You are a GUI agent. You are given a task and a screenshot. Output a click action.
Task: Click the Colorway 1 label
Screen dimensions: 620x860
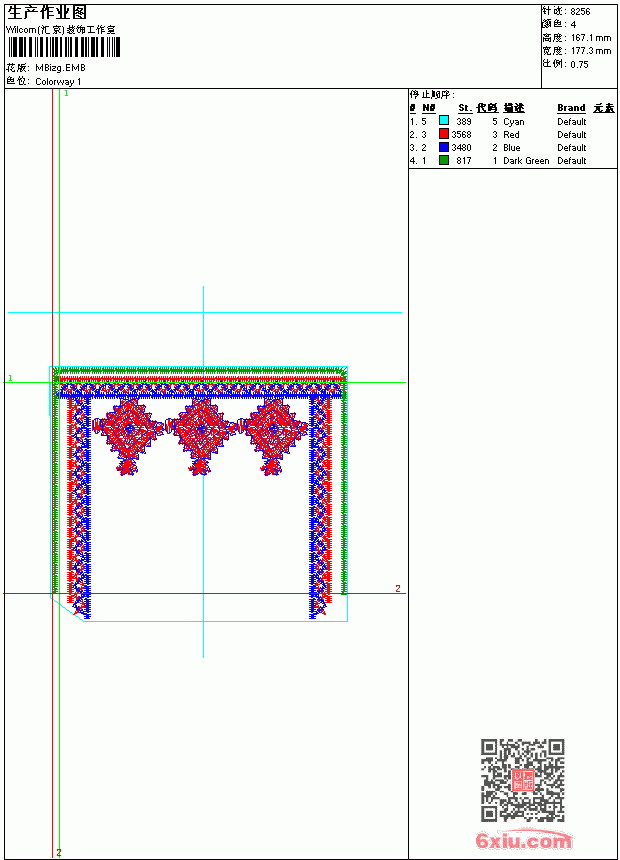58,82
